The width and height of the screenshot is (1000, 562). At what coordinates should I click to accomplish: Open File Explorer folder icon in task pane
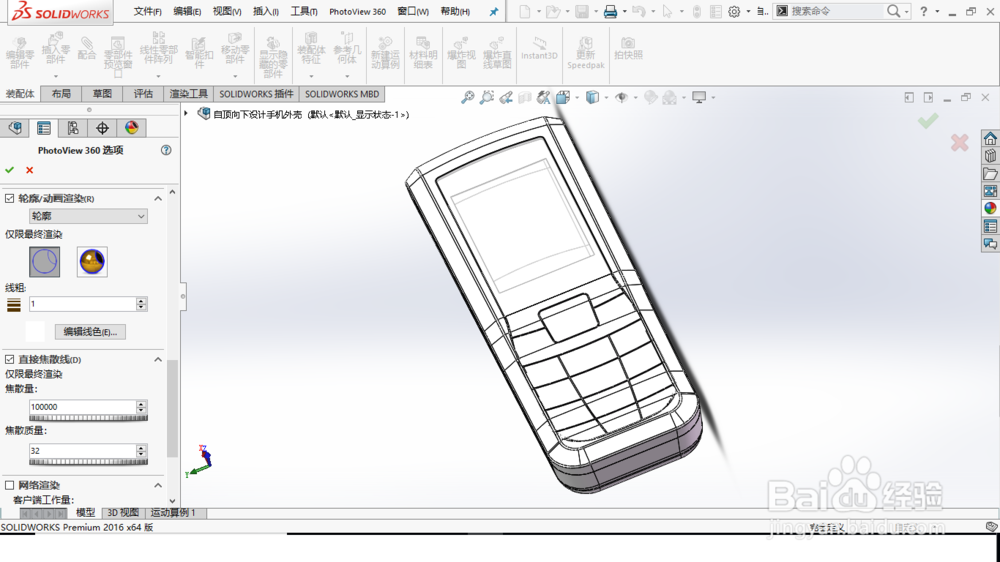tap(990, 174)
